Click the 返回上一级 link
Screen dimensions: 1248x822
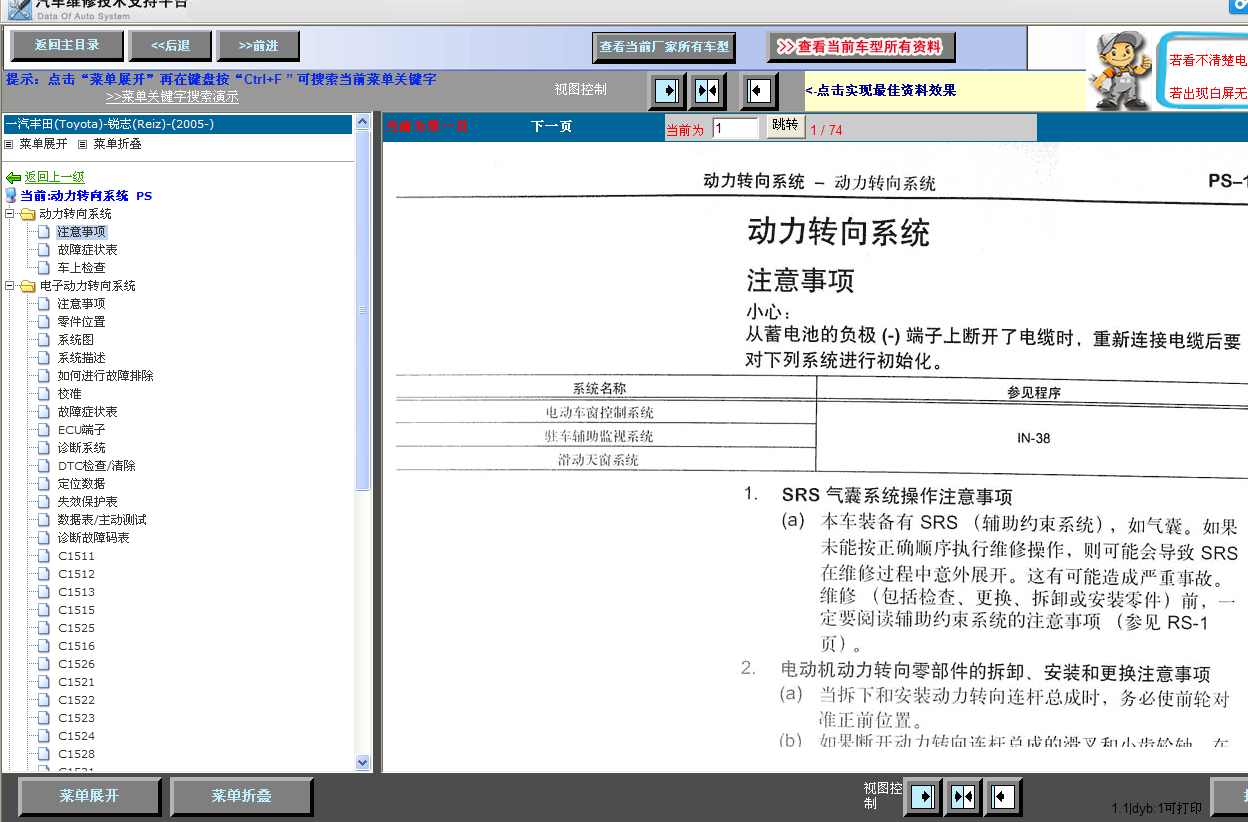point(55,177)
